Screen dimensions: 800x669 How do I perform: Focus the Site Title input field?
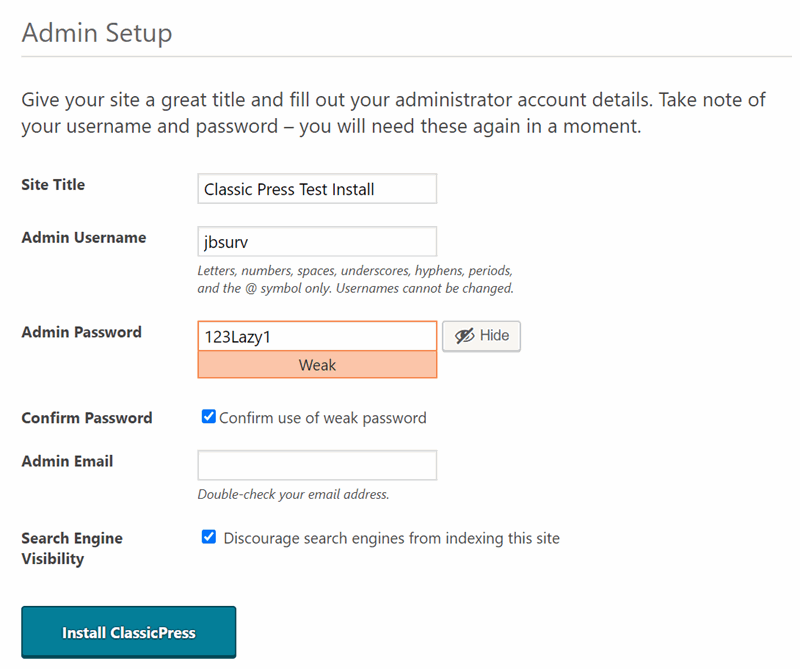[x=317, y=189]
